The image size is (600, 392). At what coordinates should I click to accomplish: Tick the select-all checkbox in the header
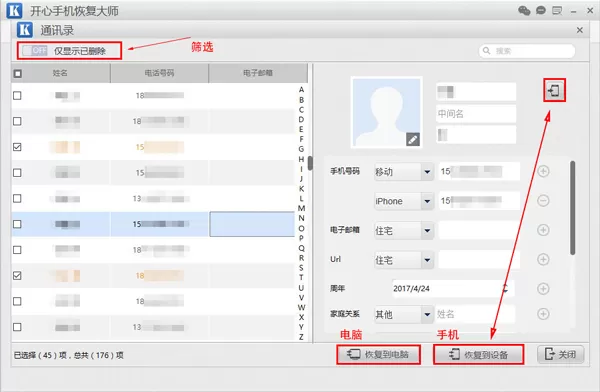coord(18,73)
